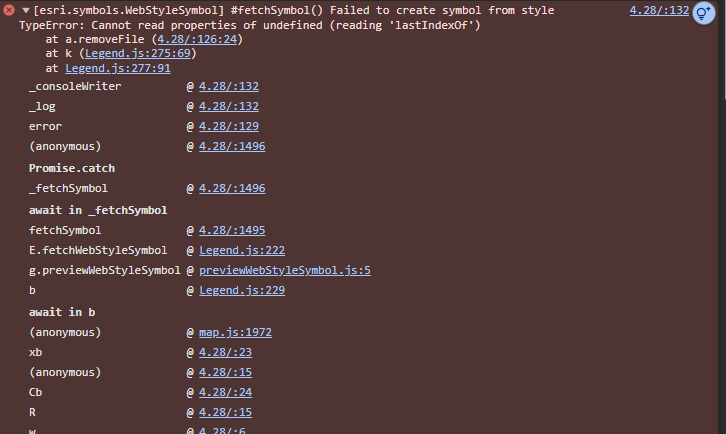Open the fetchSymbol 4.28/:1495 link

[x=232, y=230]
